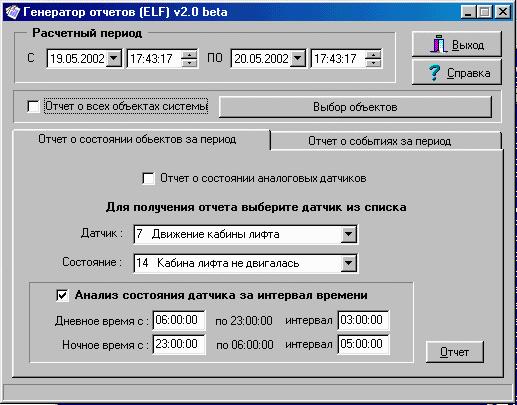Image resolution: width=517 pixels, height=405 pixels.
Task: Open the start date 19.05.2002 dropdown
Action: pos(114,59)
